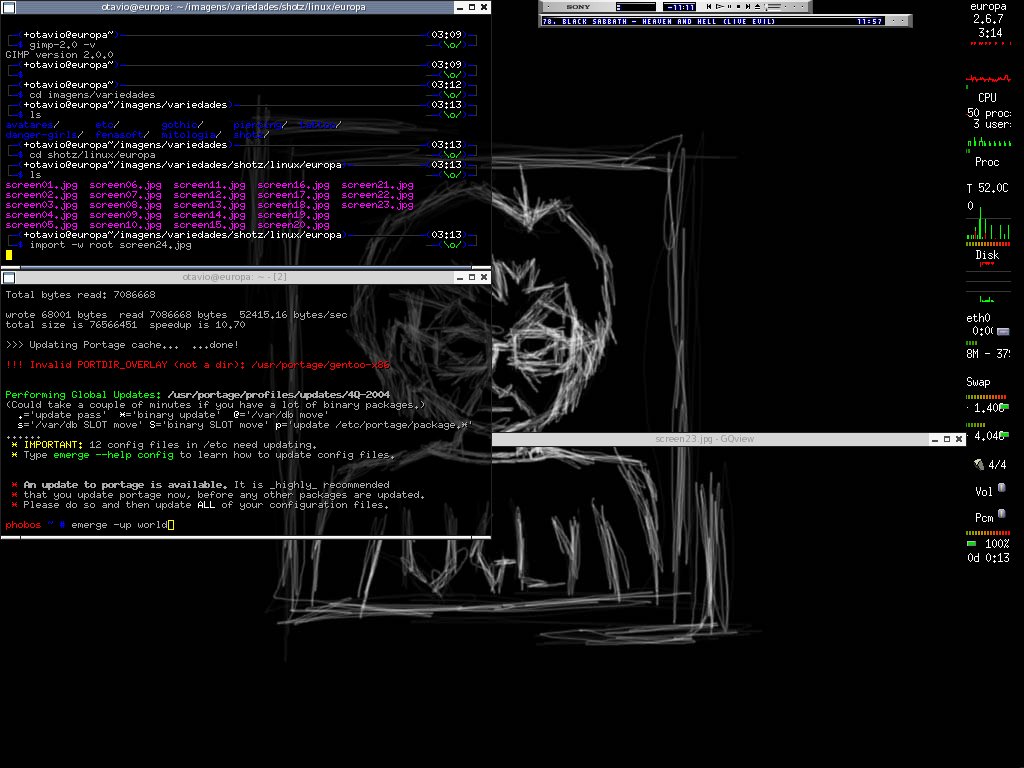Click the avatares/ directory name

pyautogui.click(x=32, y=125)
